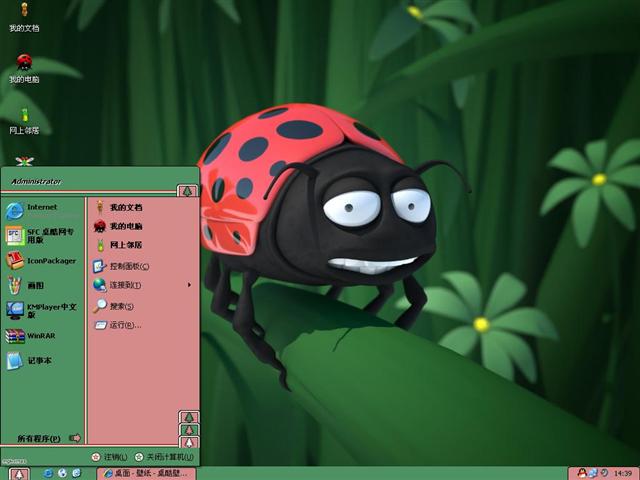Image resolution: width=640 pixels, height=480 pixels.
Task: Open 网上邻居 in start menu right pane
Action: pos(143,245)
